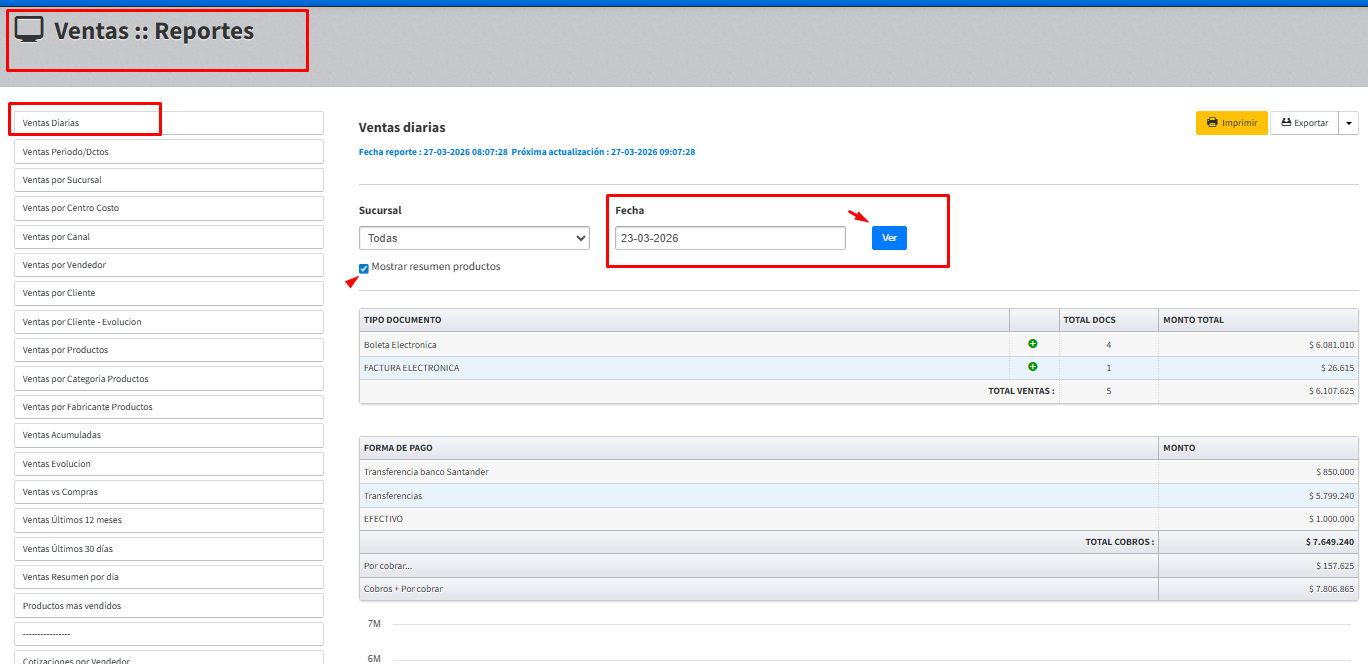The image size is (1368, 664).
Task: Click the Exportar button
Action: pos(1304,123)
